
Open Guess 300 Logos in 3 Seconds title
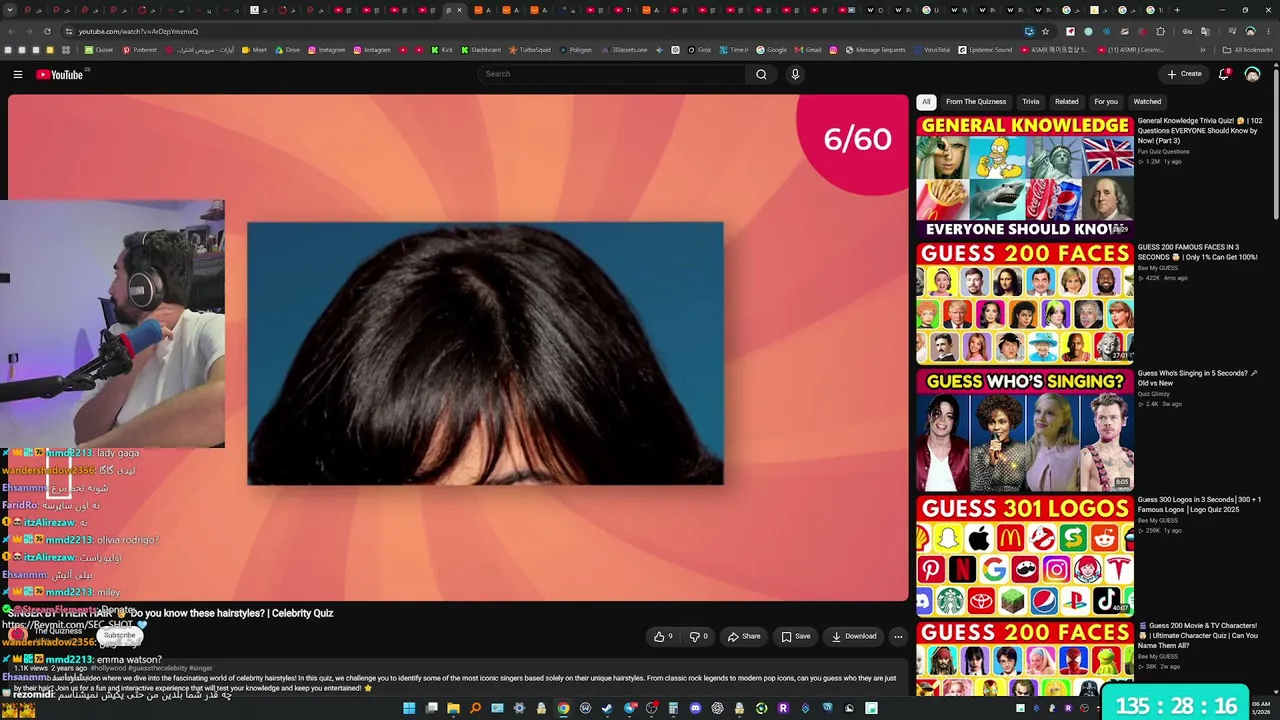pos(1200,504)
